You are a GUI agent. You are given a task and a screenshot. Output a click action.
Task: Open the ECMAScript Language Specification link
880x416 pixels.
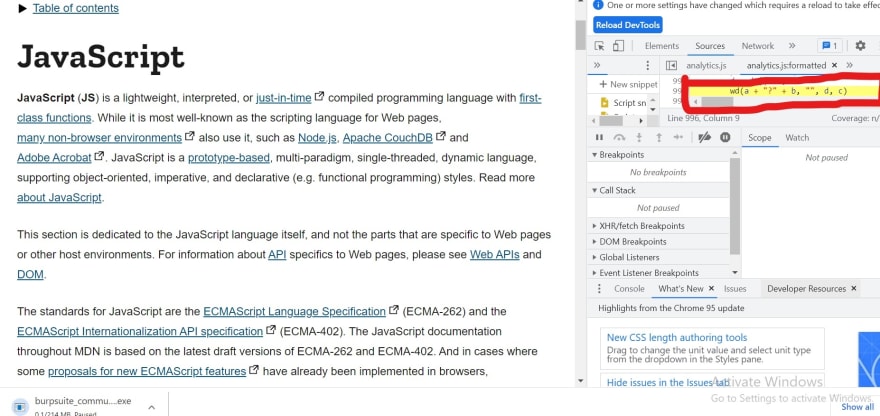295,311
